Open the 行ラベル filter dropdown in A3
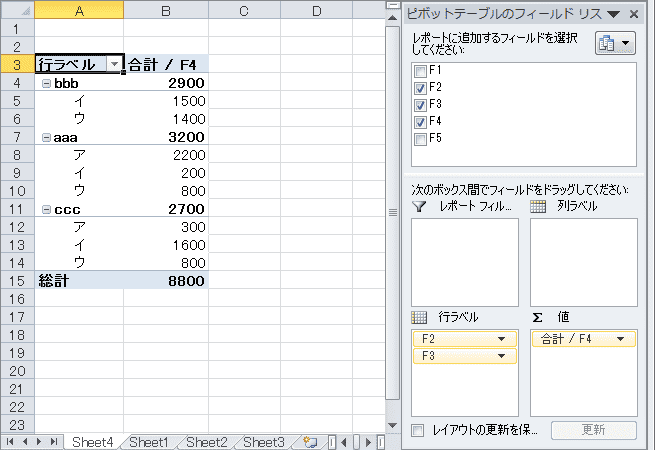Viewport: 655px width, 450px height. tap(114, 64)
